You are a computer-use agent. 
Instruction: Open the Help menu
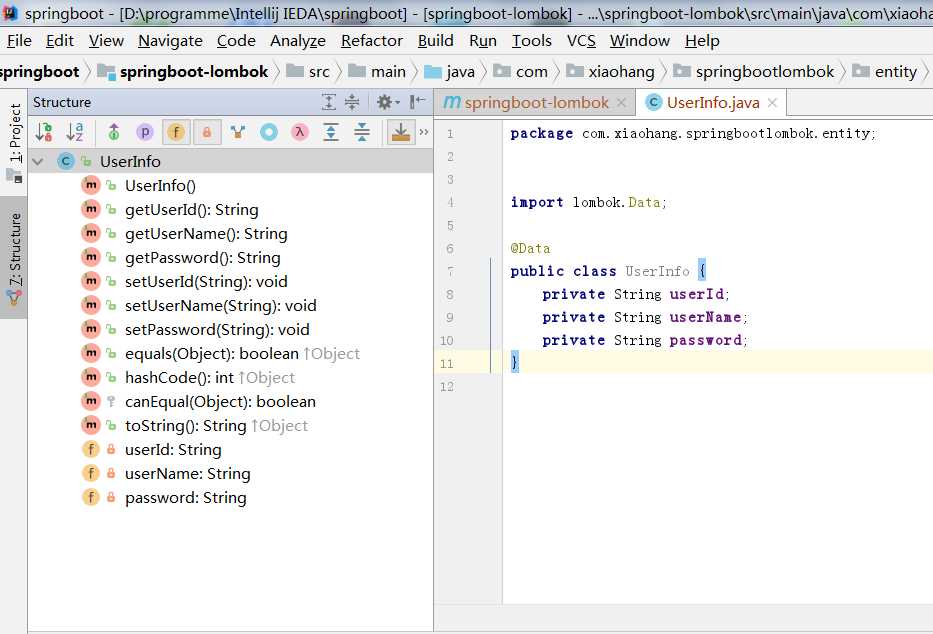pos(702,40)
